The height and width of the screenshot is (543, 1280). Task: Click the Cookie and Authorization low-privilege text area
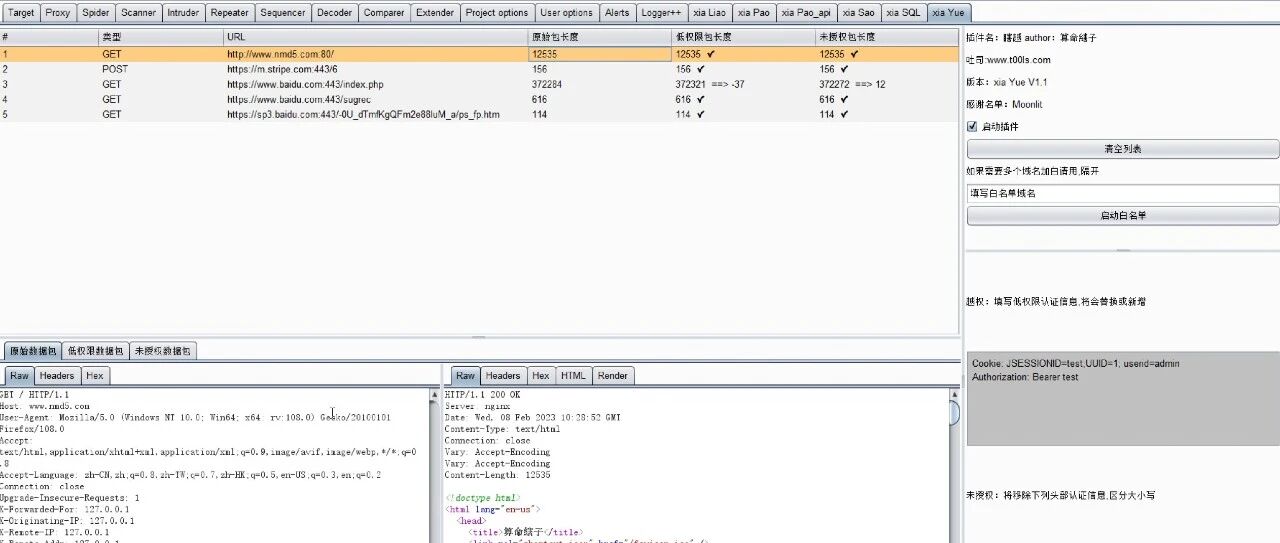coord(1123,398)
